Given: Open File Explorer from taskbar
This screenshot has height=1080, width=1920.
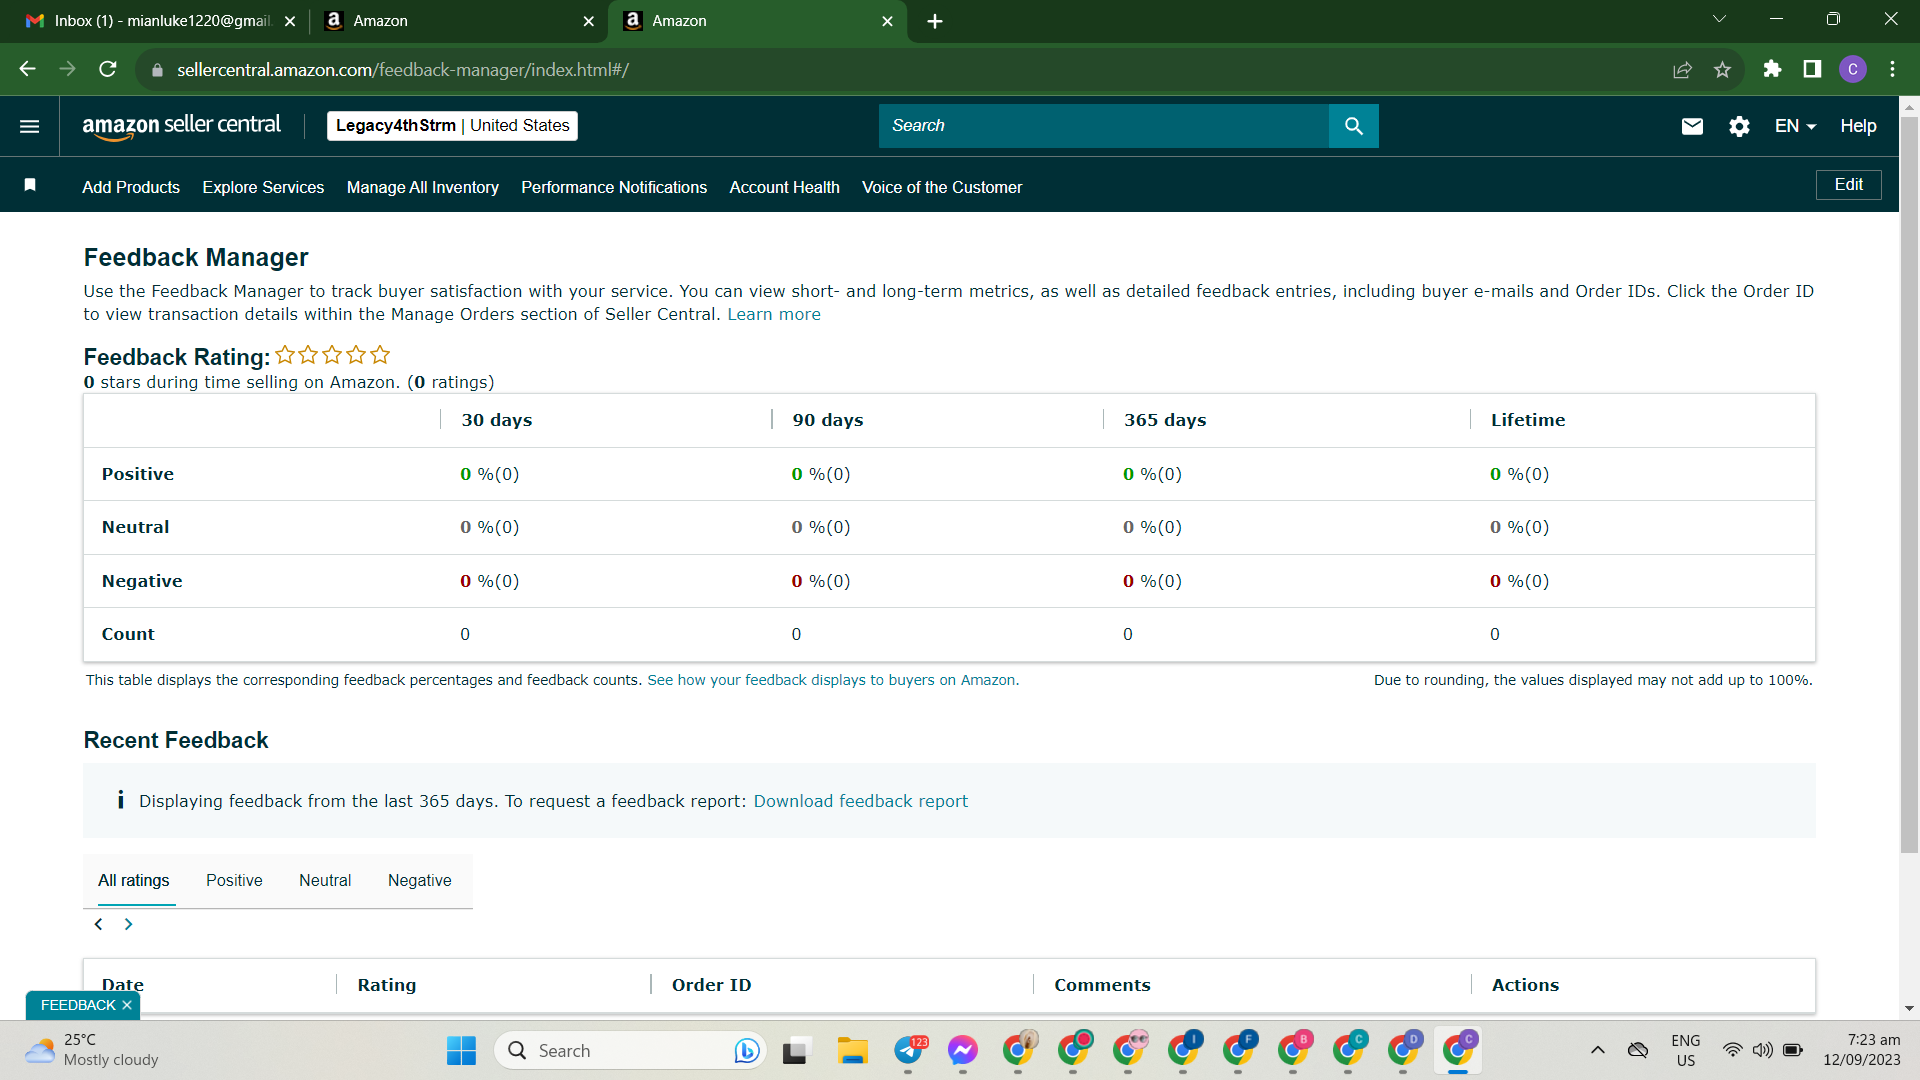Looking at the screenshot, I should tap(852, 1050).
